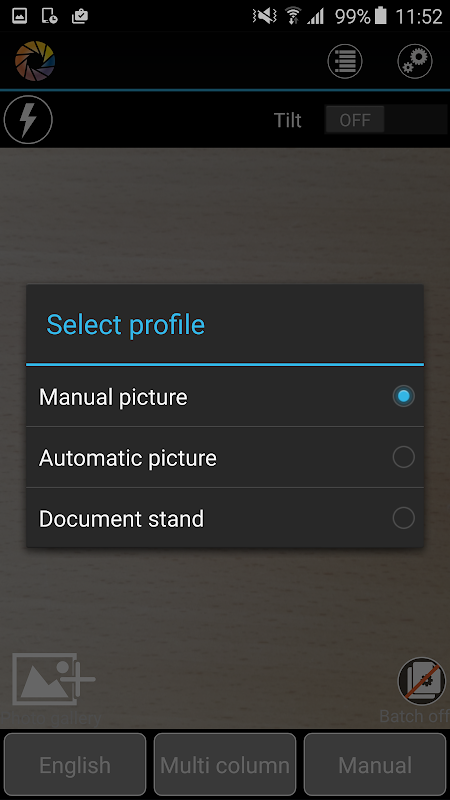Select the Manual picture radio button
Image resolution: width=450 pixels, height=800 pixels.
[404, 396]
